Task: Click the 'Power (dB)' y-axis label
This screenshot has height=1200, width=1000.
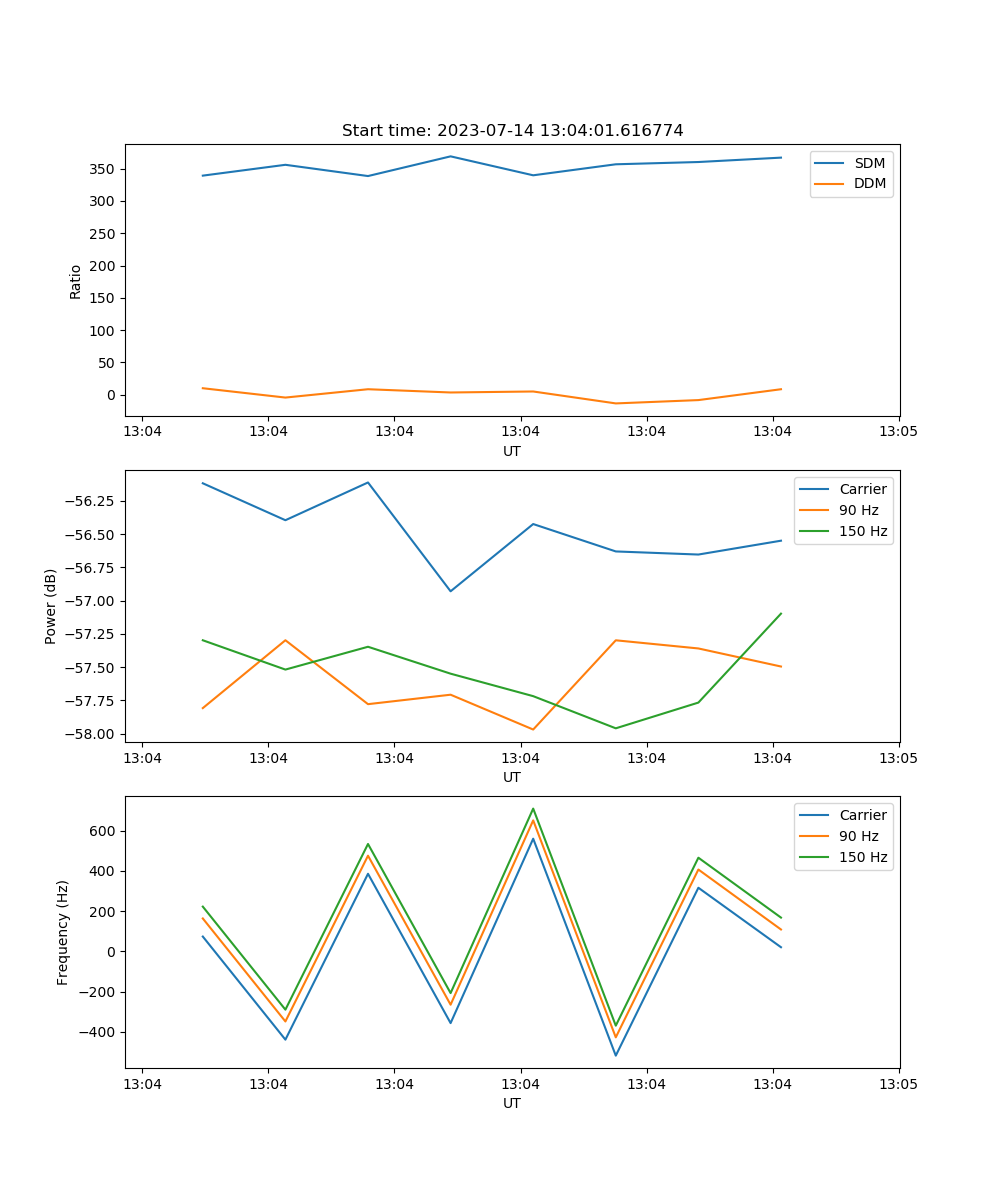Action: pyautogui.click(x=51, y=606)
